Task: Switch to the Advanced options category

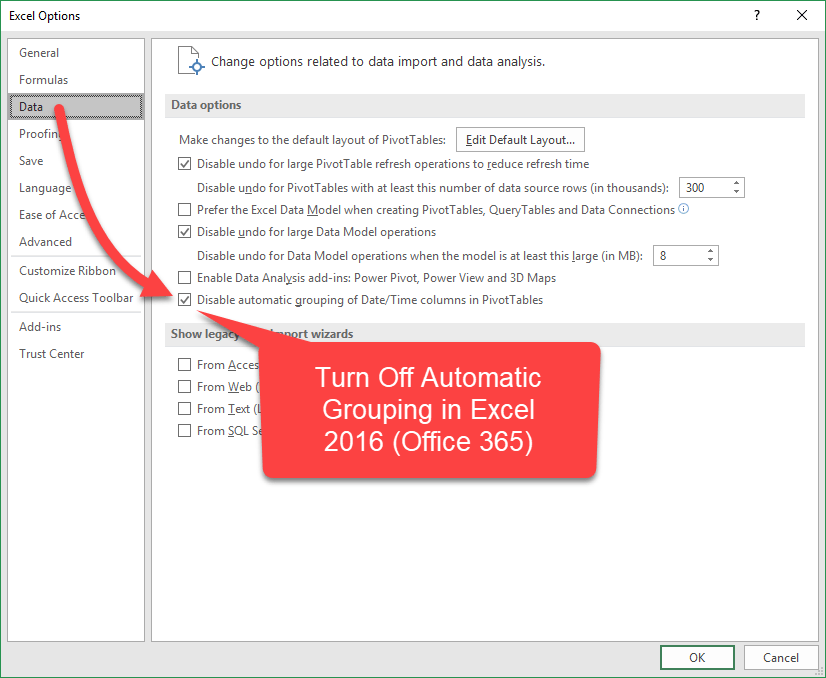Action: (45, 242)
